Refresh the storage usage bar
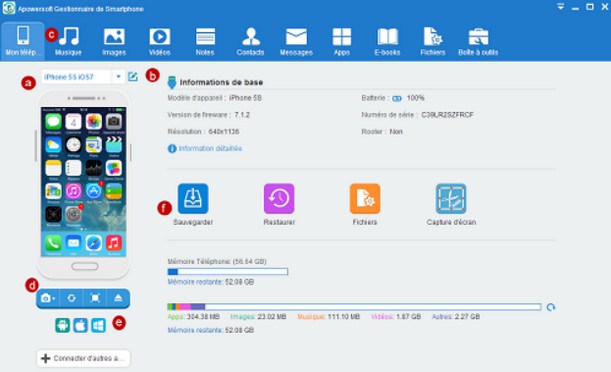Image resolution: width=611 pixels, height=372 pixels. [551, 307]
